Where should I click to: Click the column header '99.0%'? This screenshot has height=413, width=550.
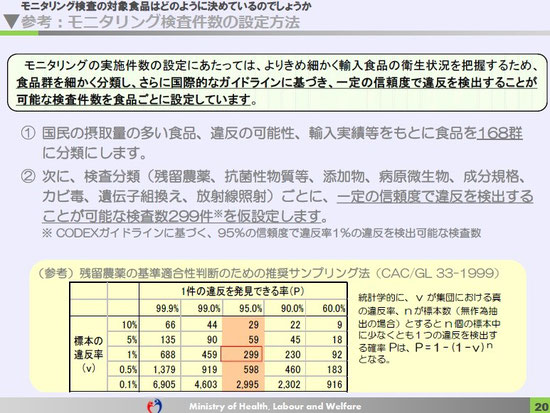[209, 308]
